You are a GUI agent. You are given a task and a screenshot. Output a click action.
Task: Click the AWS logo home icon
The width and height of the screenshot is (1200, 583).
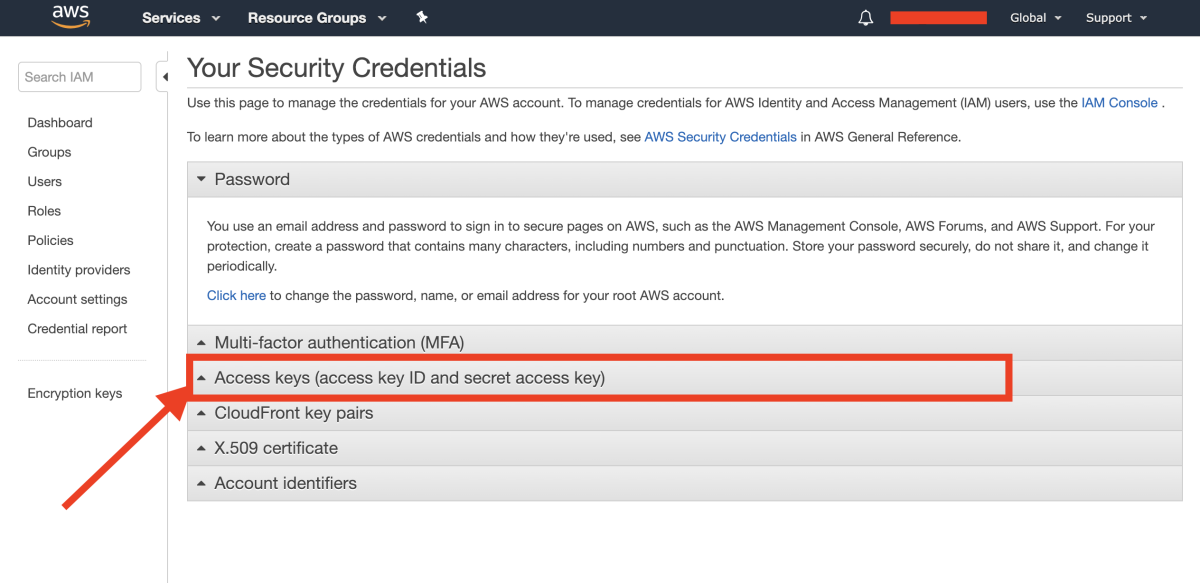70,17
